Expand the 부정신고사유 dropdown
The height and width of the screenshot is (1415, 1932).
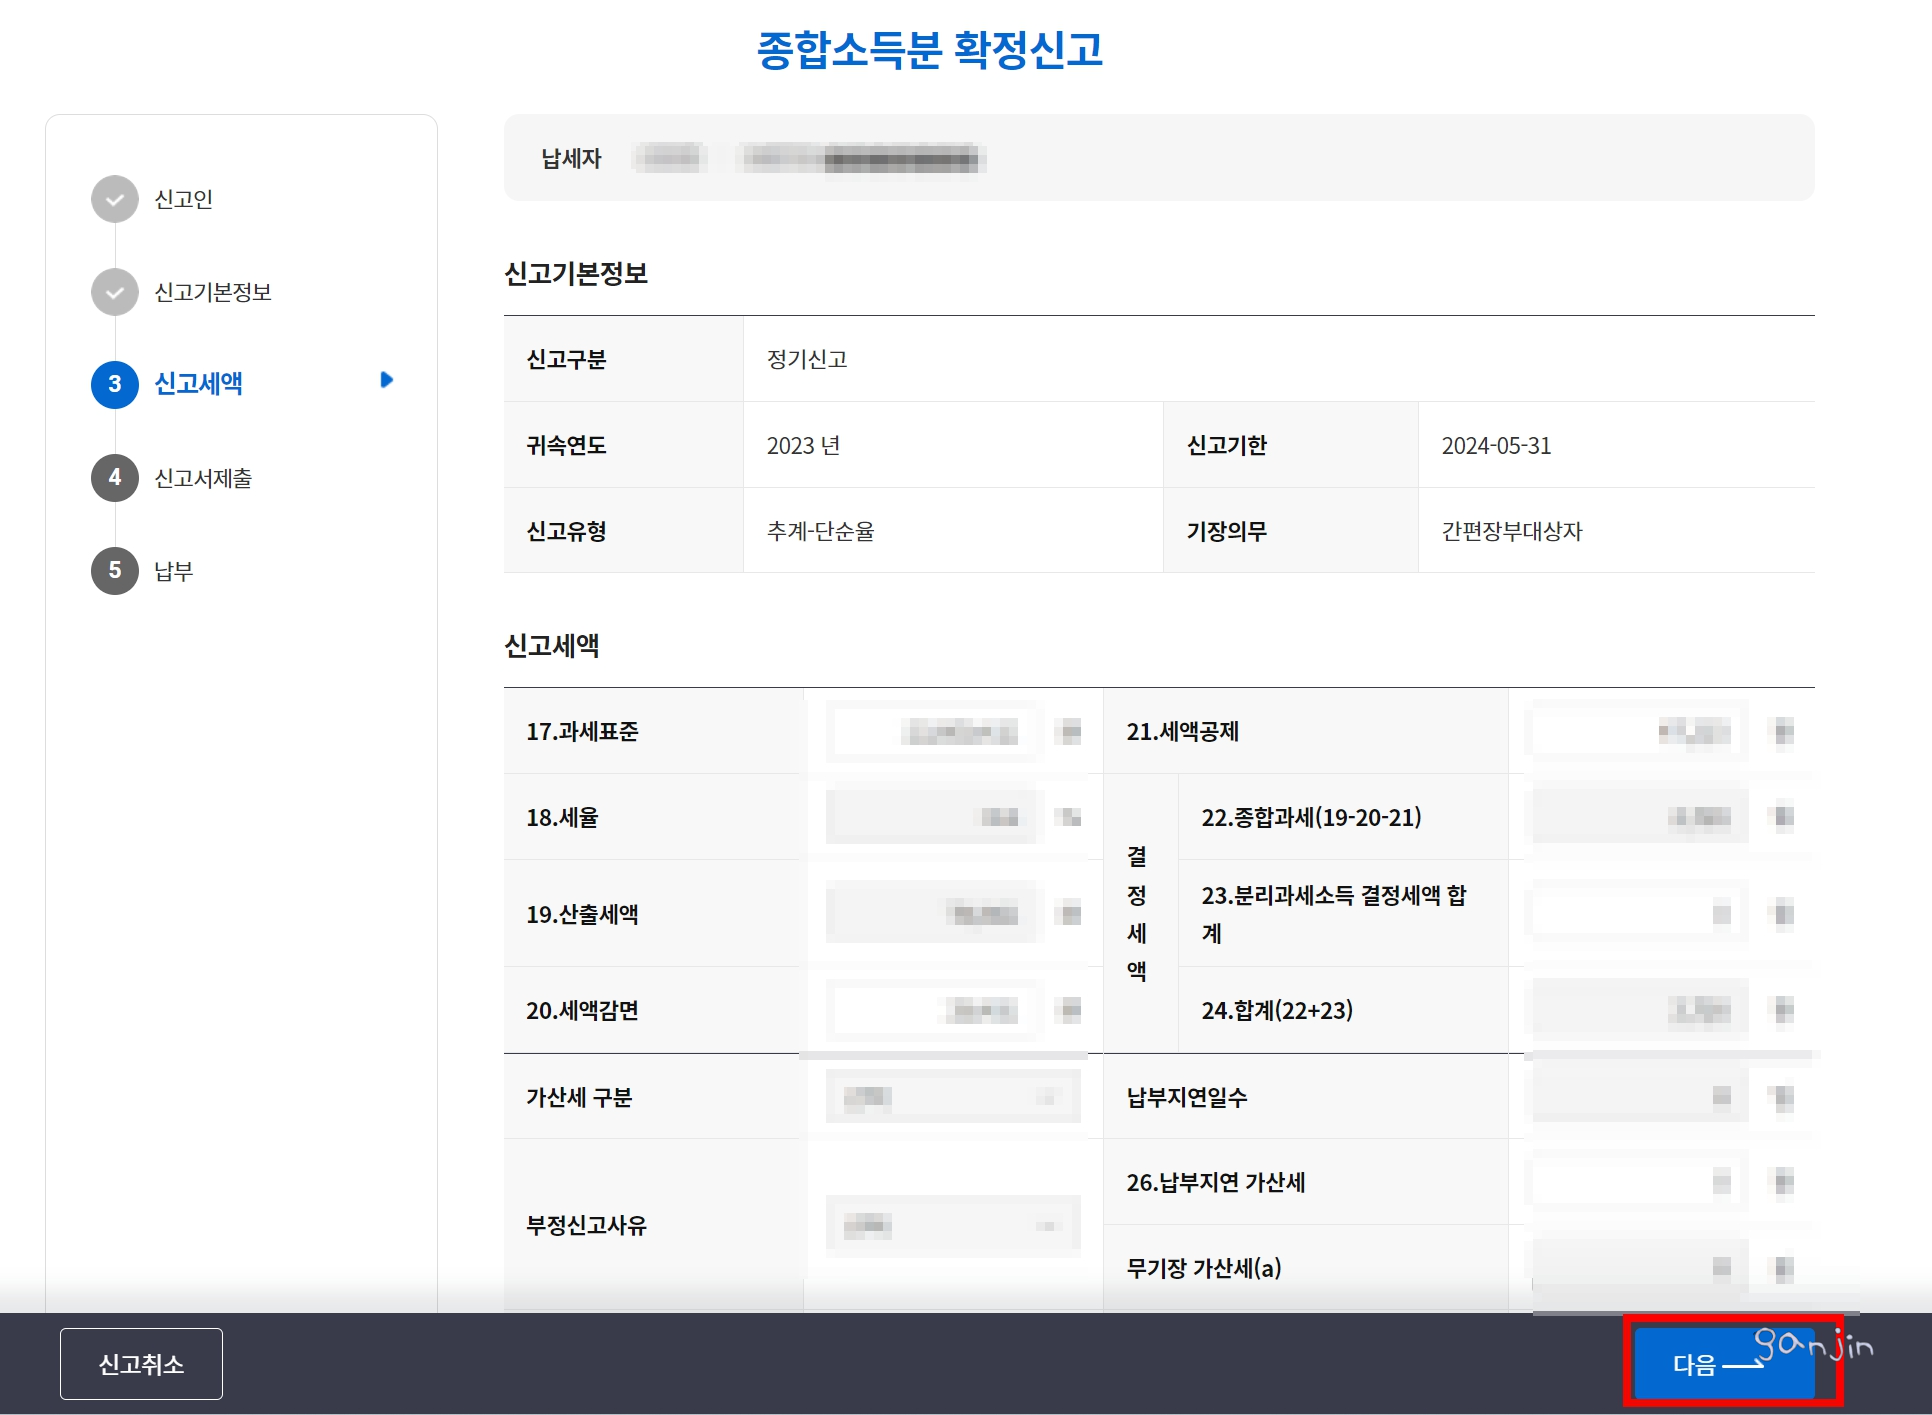[x=952, y=1225]
